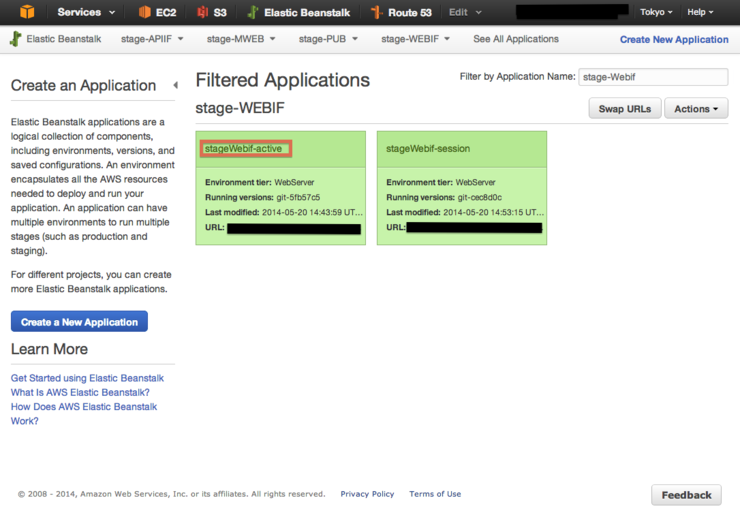Click Create New Application link at top right

pos(674,40)
